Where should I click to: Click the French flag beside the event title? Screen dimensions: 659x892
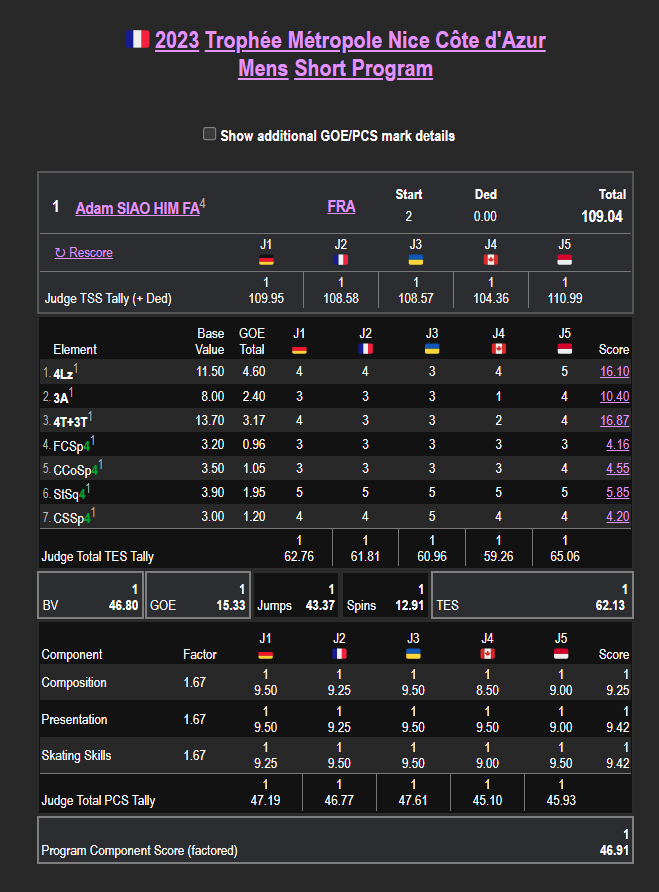[x=137, y=40]
